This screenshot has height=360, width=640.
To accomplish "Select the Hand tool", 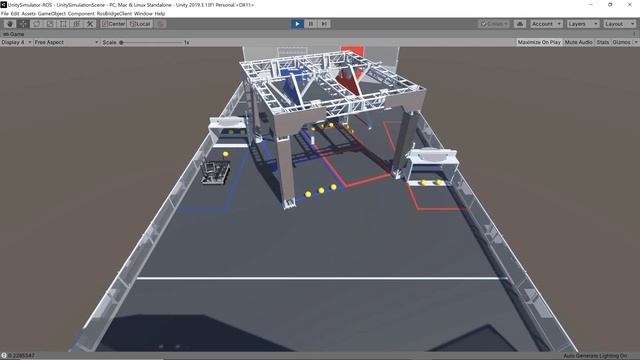I will [10, 24].
